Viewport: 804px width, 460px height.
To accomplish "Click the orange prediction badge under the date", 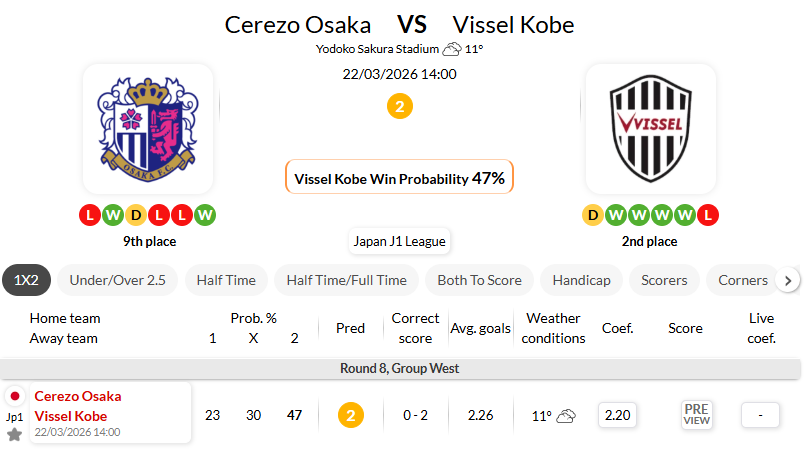I will 400,106.
